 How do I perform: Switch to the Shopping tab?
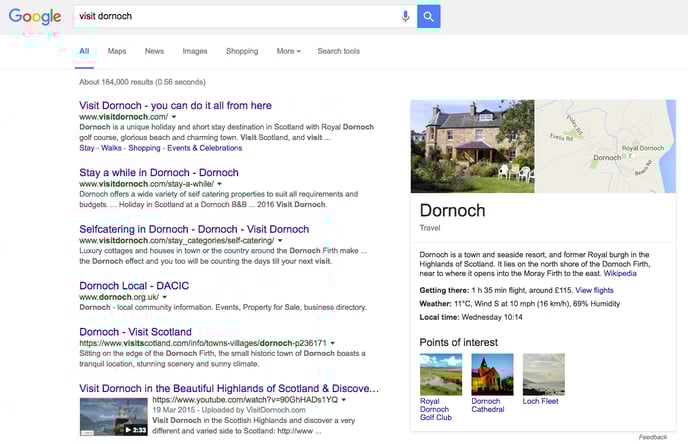(242, 51)
